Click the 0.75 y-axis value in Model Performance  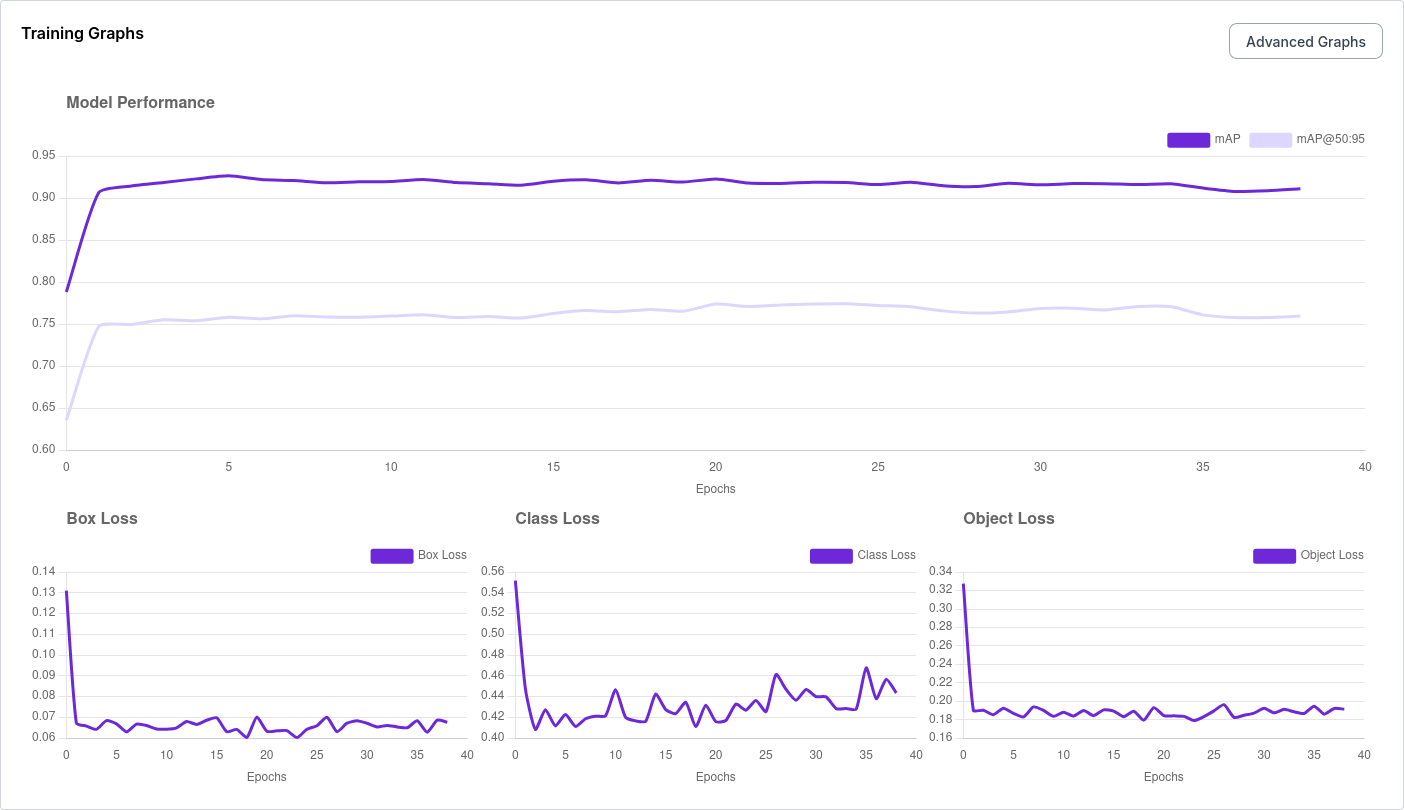43,323
